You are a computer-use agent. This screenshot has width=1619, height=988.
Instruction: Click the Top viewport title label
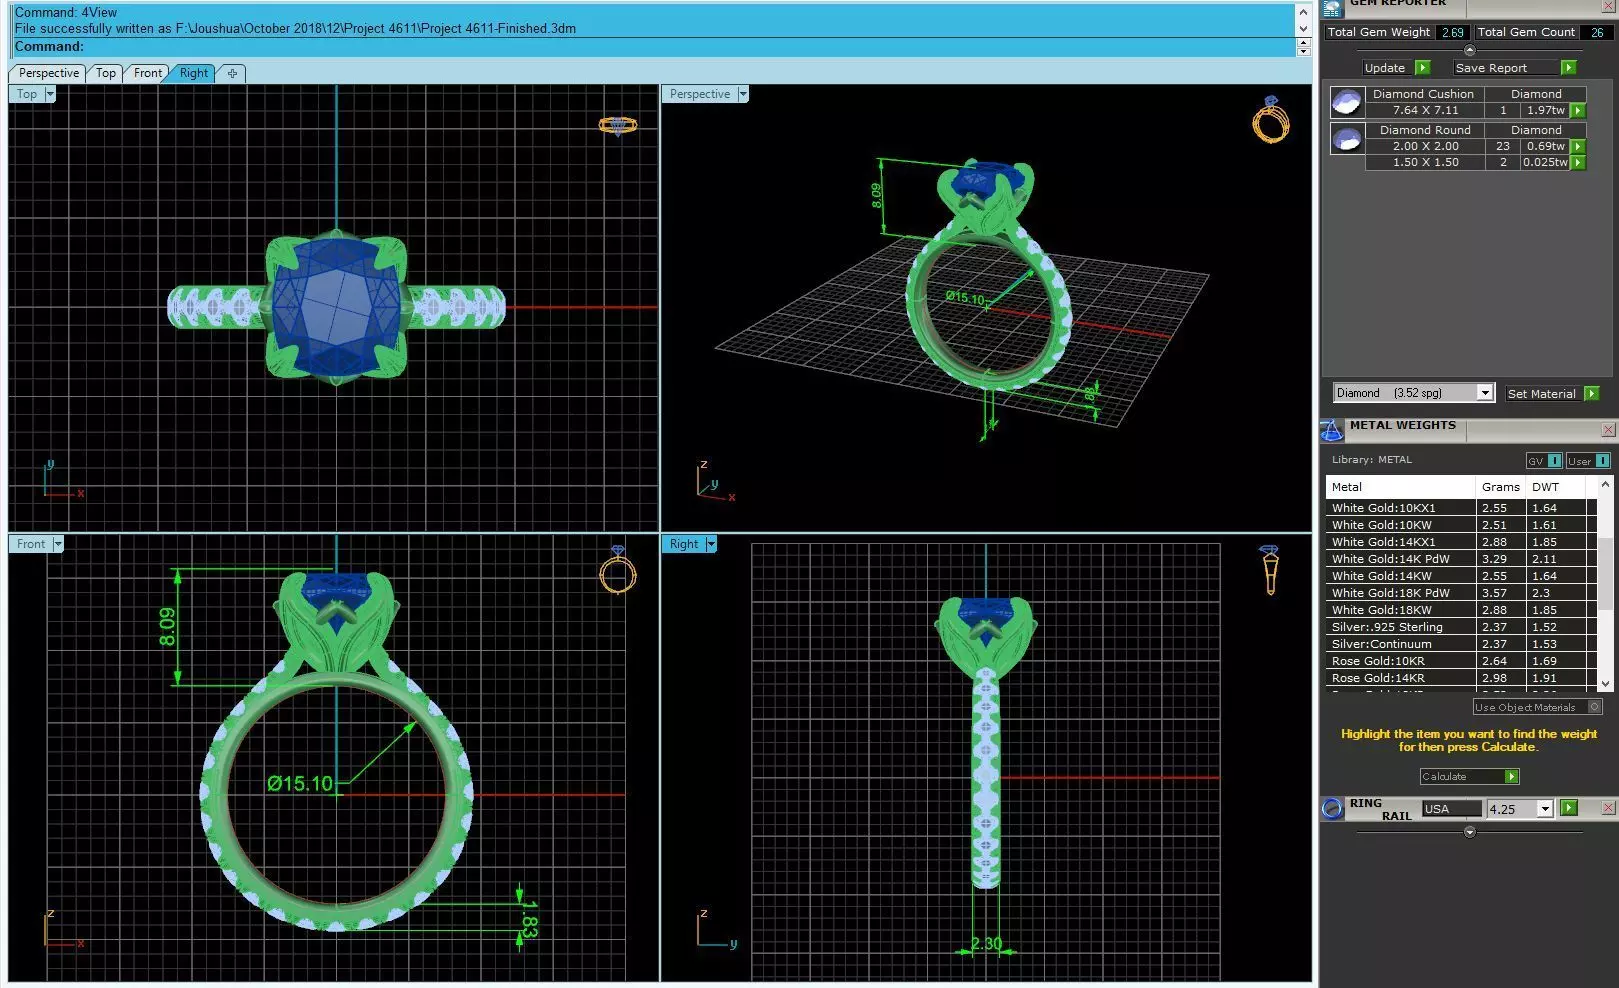click(x=27, y=94)
